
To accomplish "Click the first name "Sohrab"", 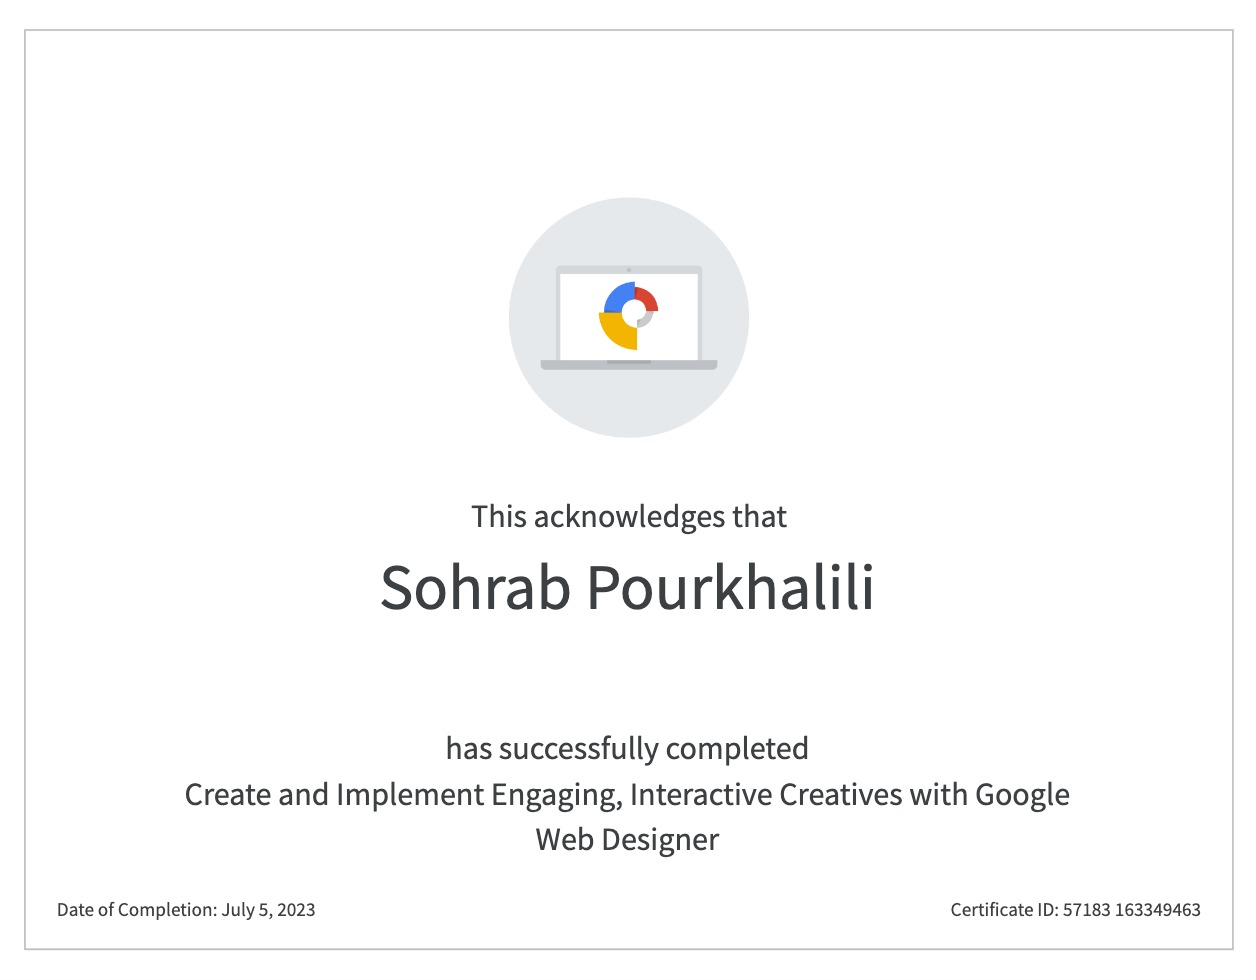I will point(474,587).
